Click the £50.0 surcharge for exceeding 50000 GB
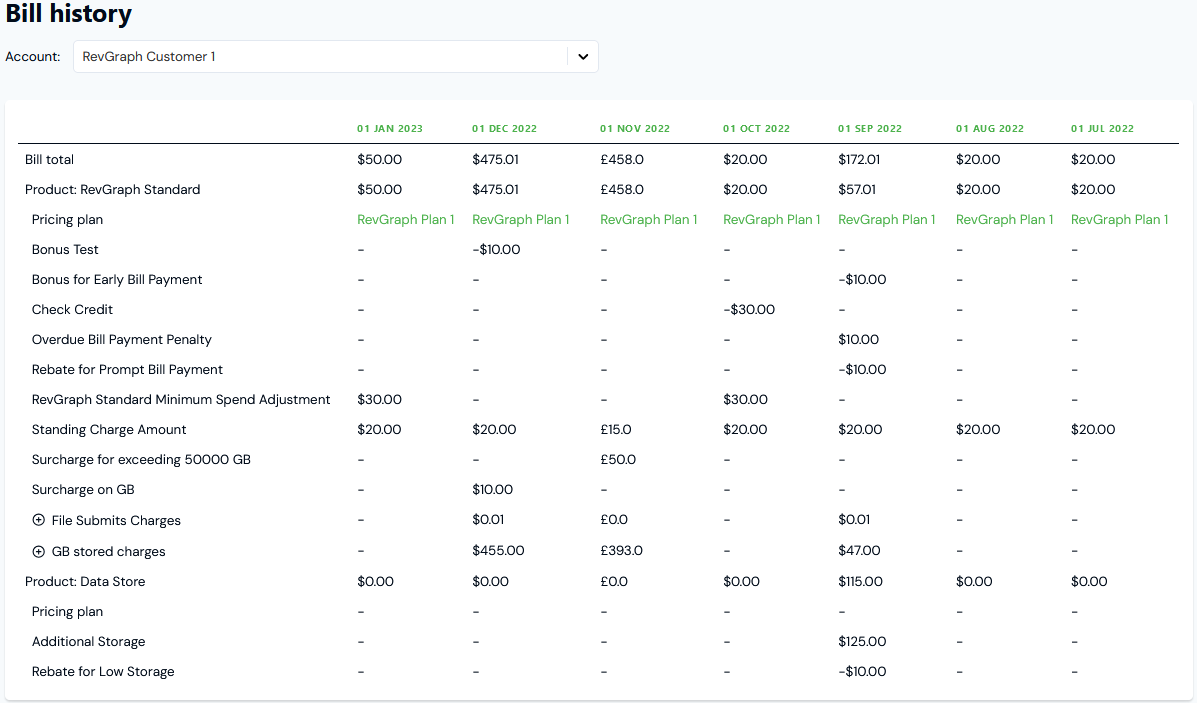The width and height of the screenshot is (1197, 703). coord(618,460)
